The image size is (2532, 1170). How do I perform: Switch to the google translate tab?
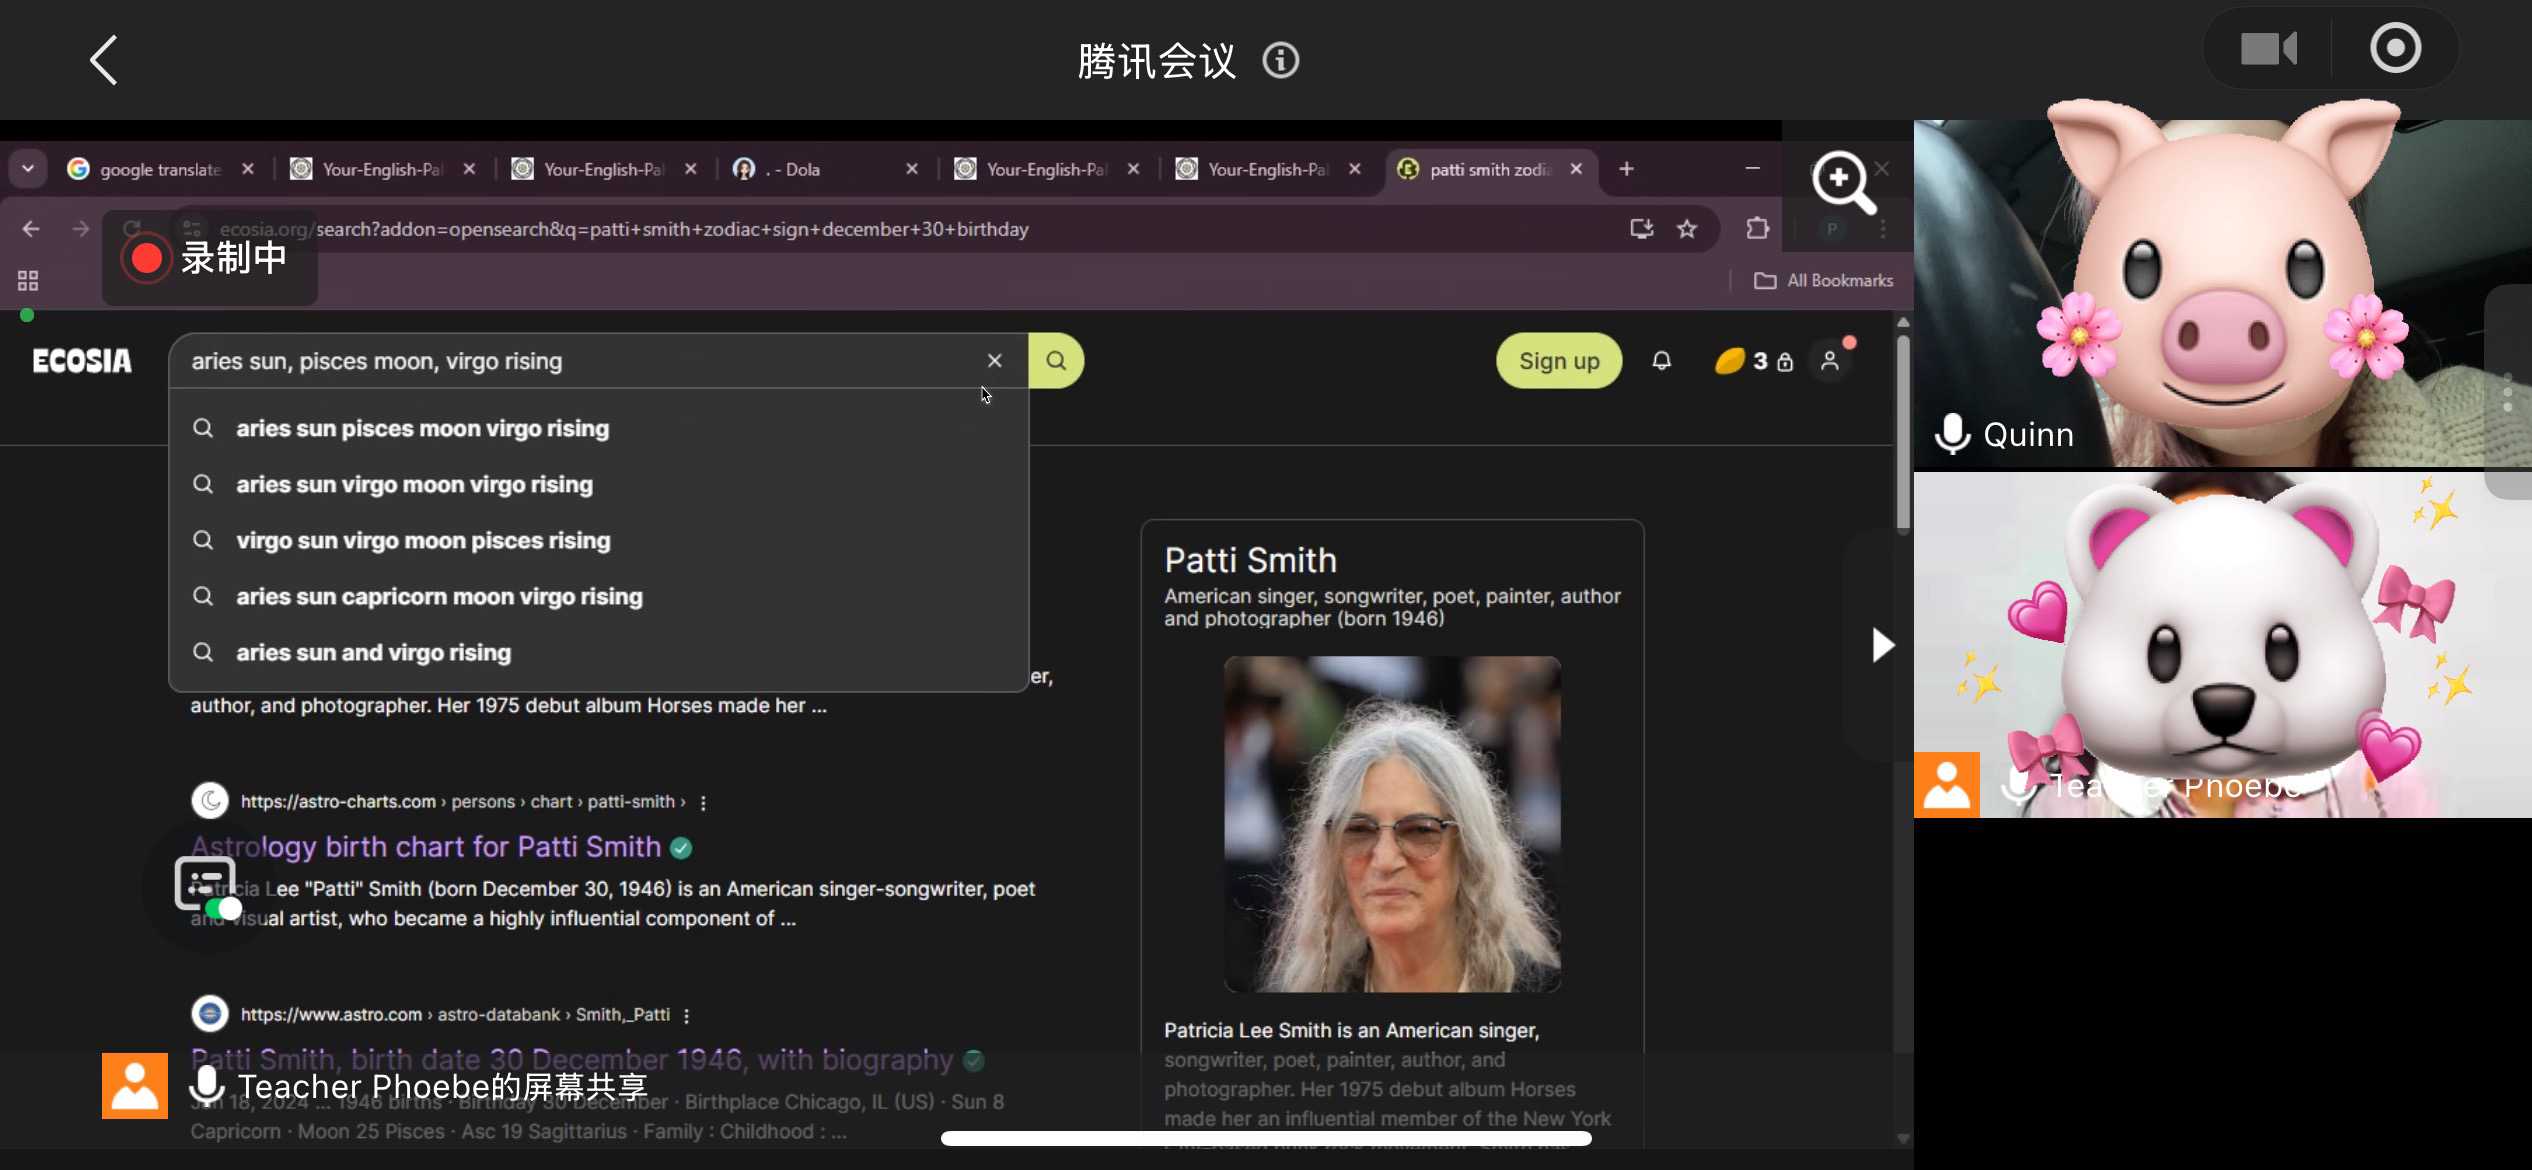[160, 169]
